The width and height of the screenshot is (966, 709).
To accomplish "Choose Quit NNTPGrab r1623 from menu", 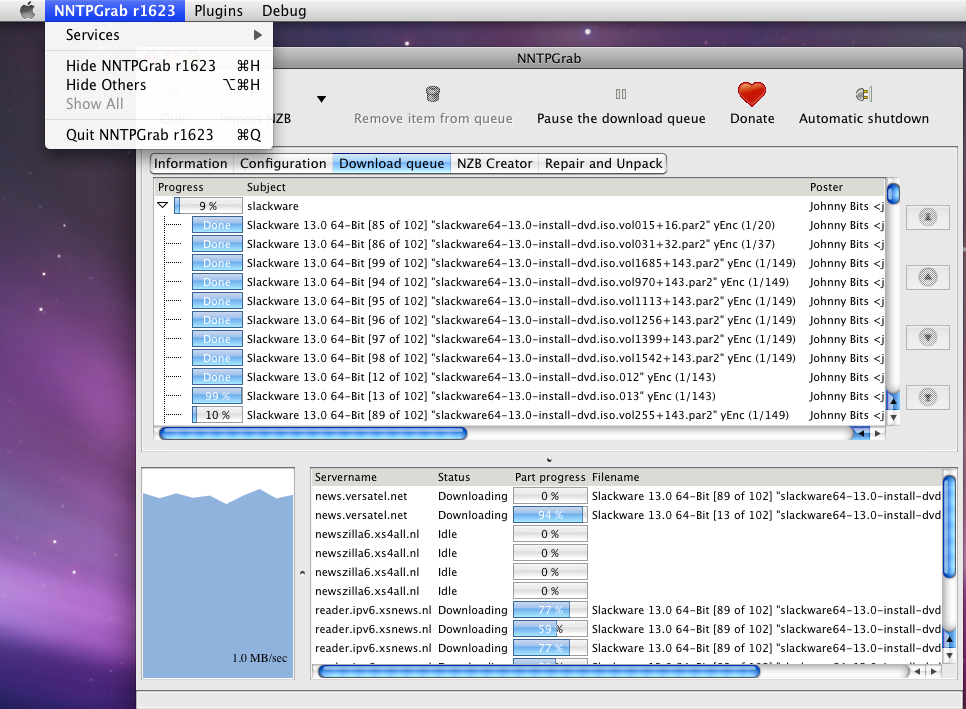I will (140, 134).
